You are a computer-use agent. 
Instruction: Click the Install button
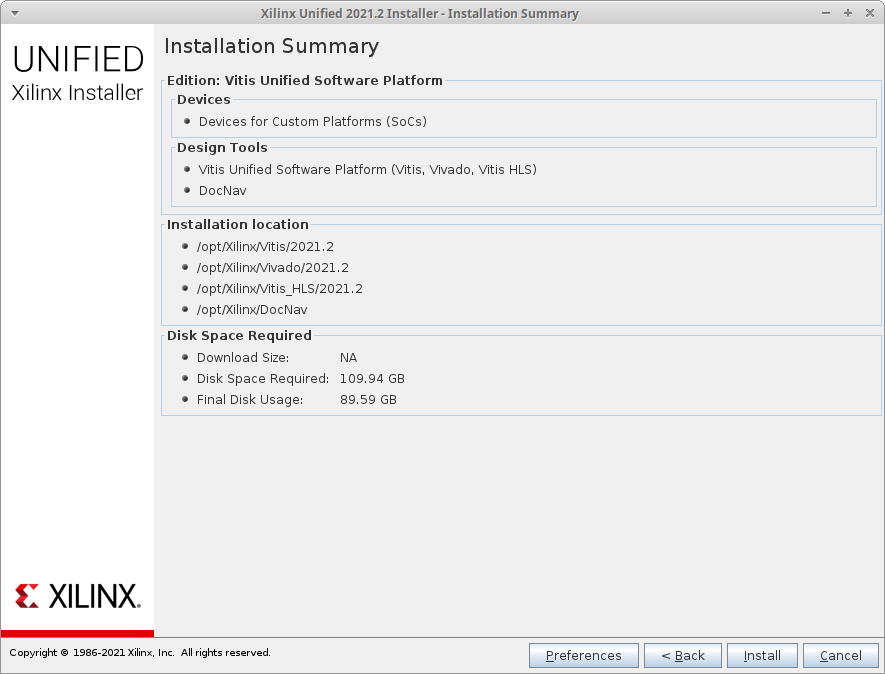tap(762, 656)
